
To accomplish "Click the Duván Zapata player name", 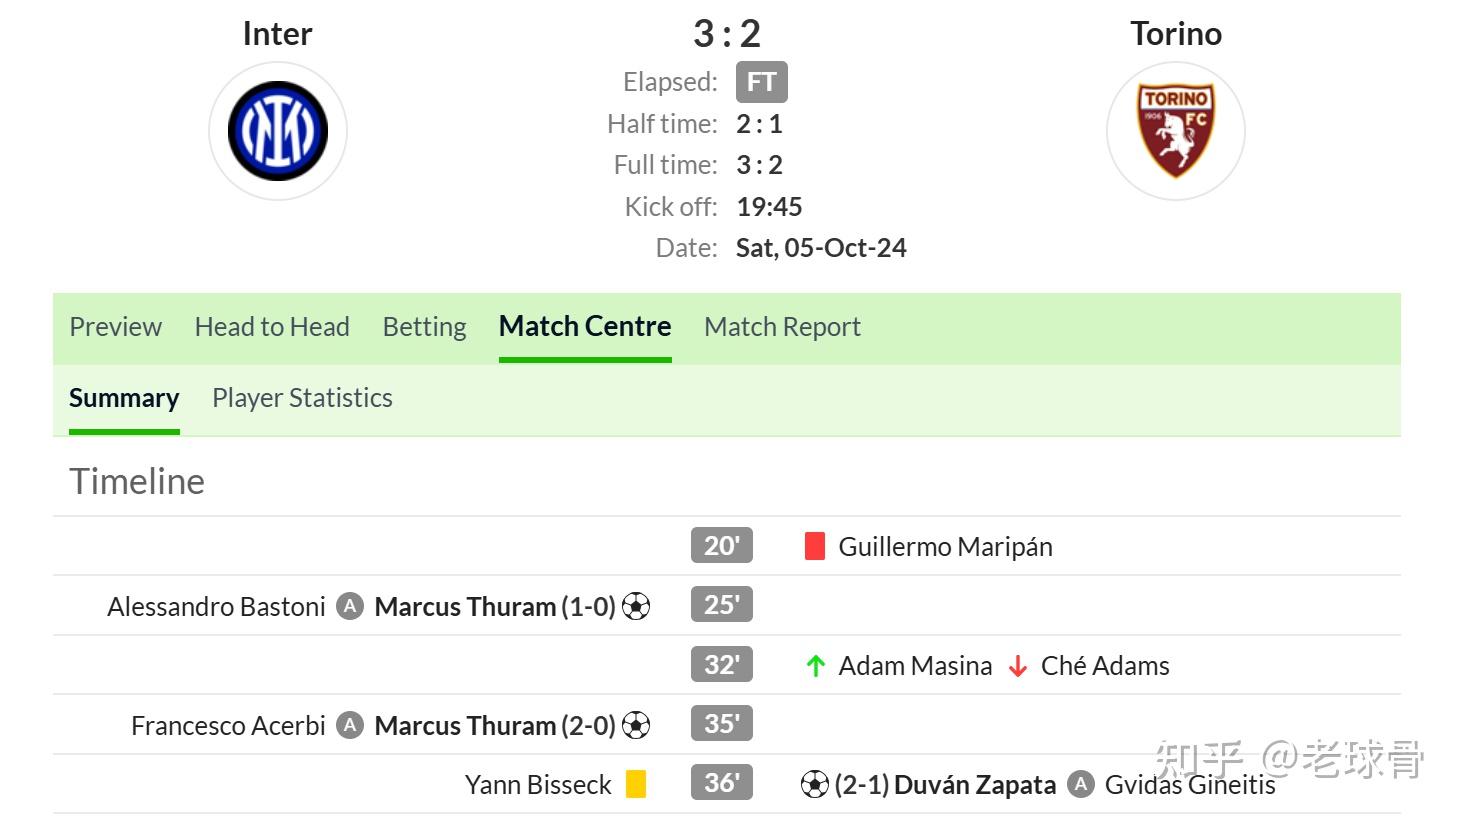I will pos(974,785).
